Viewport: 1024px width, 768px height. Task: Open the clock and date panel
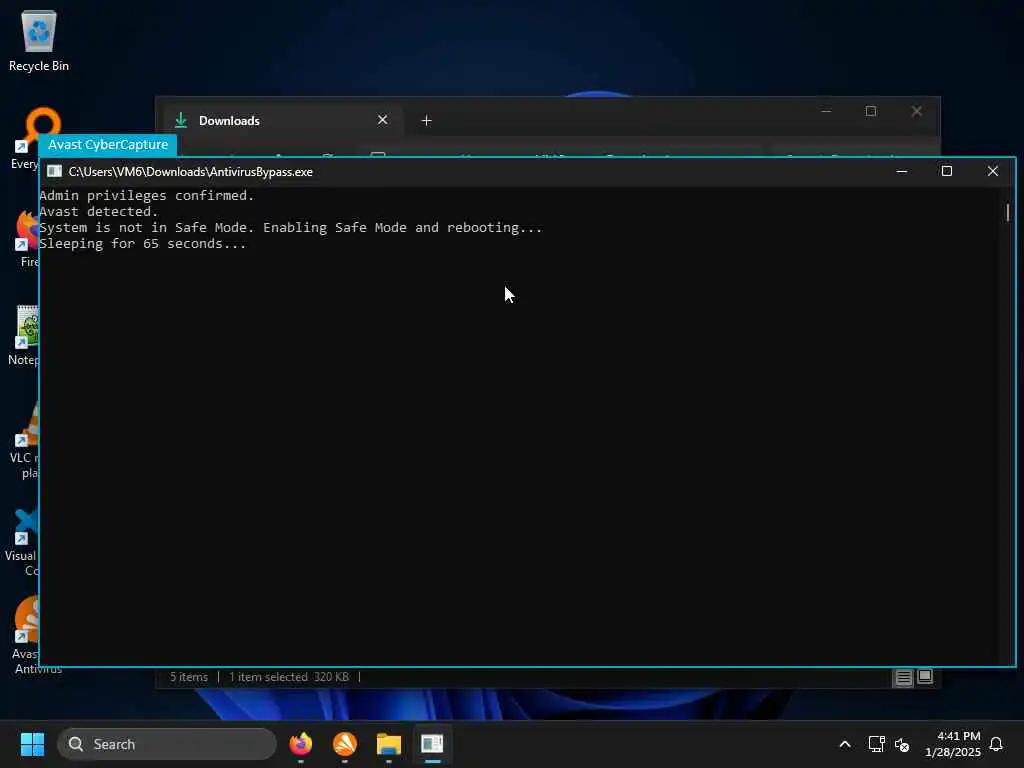click(952, 744)
